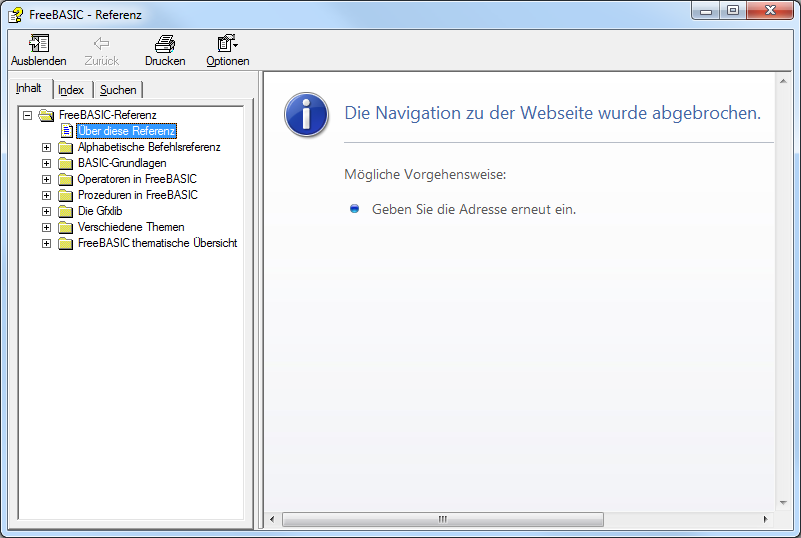The height and width of the screenshot is (538, 801).
Task: Click the horizontal scrollbar thumb
Action: 442,519
